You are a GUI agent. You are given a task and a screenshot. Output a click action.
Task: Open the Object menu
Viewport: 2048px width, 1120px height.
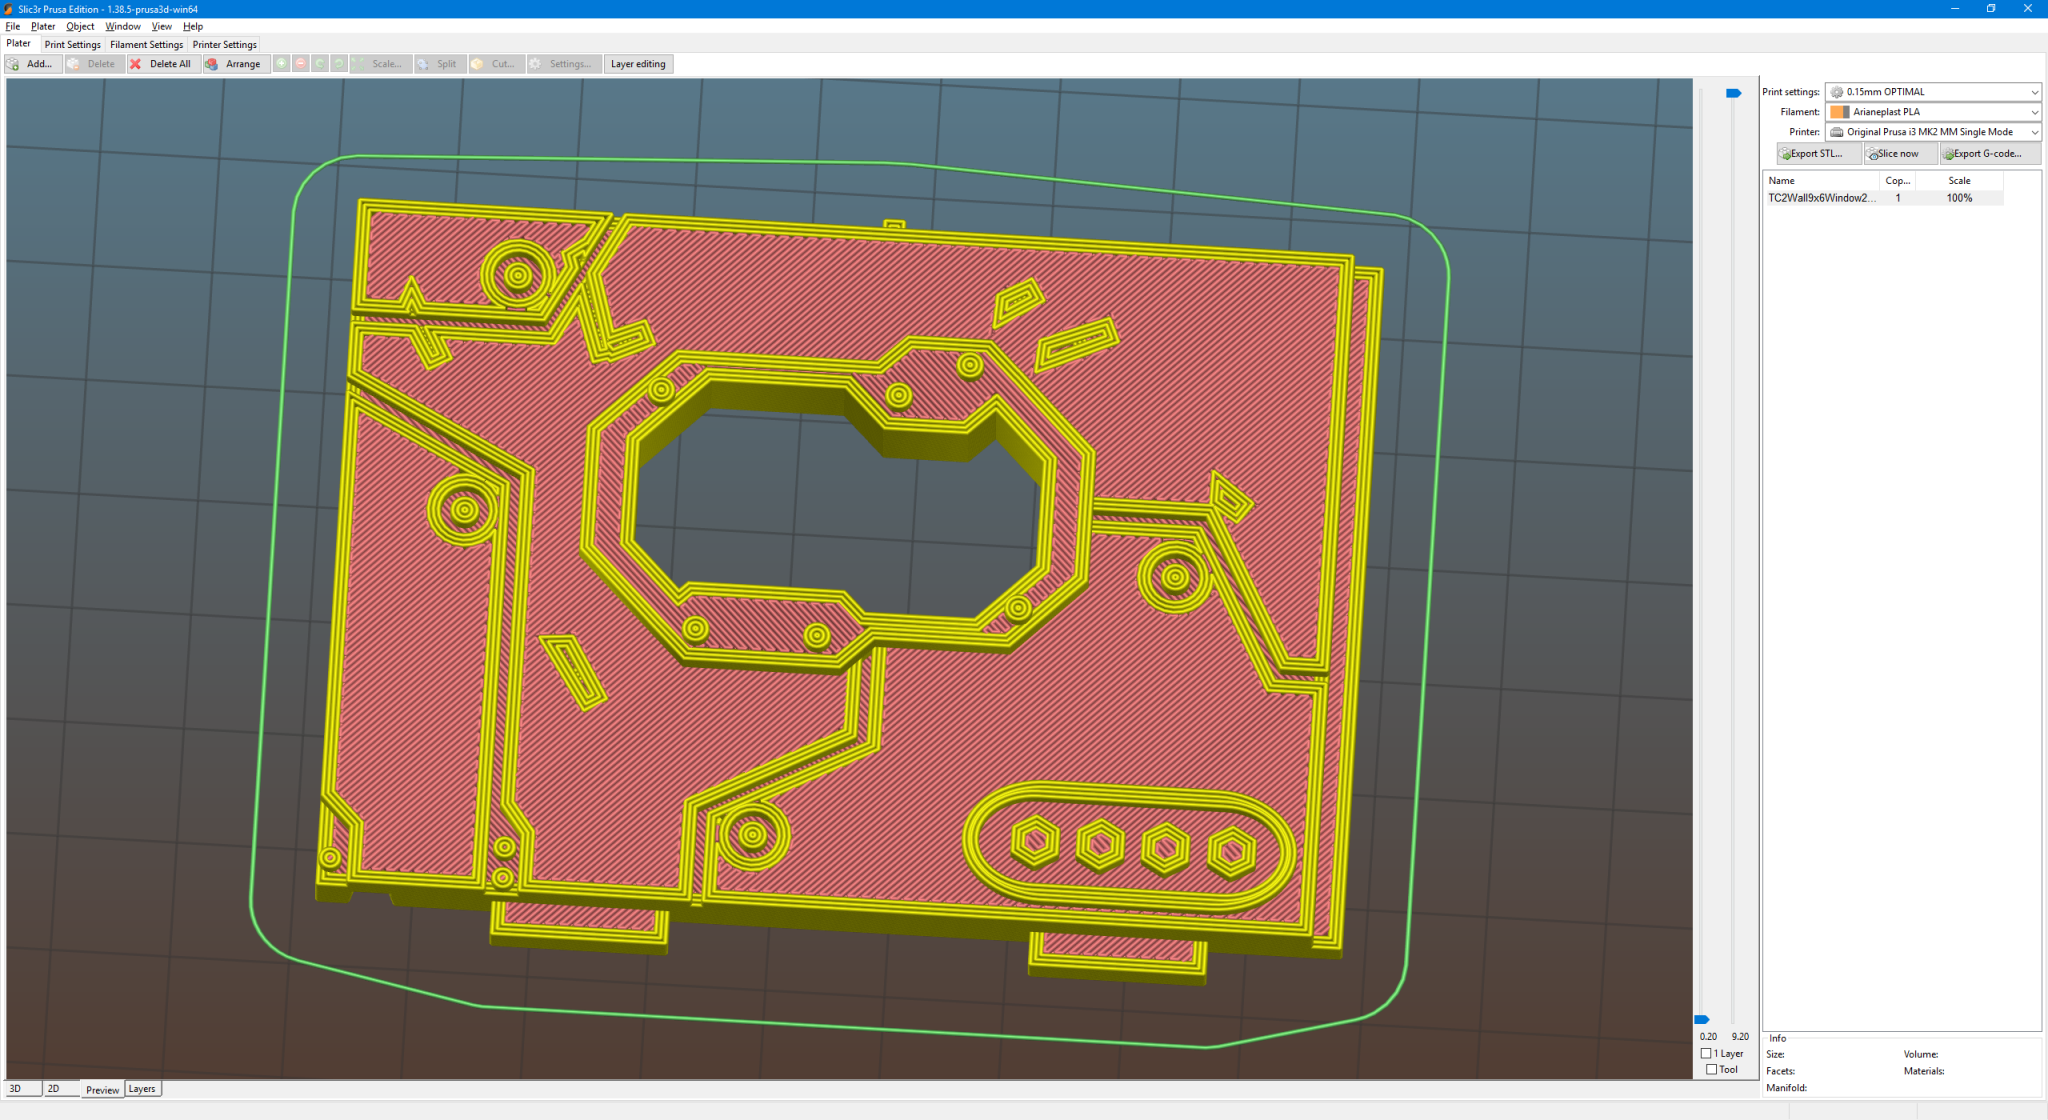pyautogui.click(x=80, y=26)
